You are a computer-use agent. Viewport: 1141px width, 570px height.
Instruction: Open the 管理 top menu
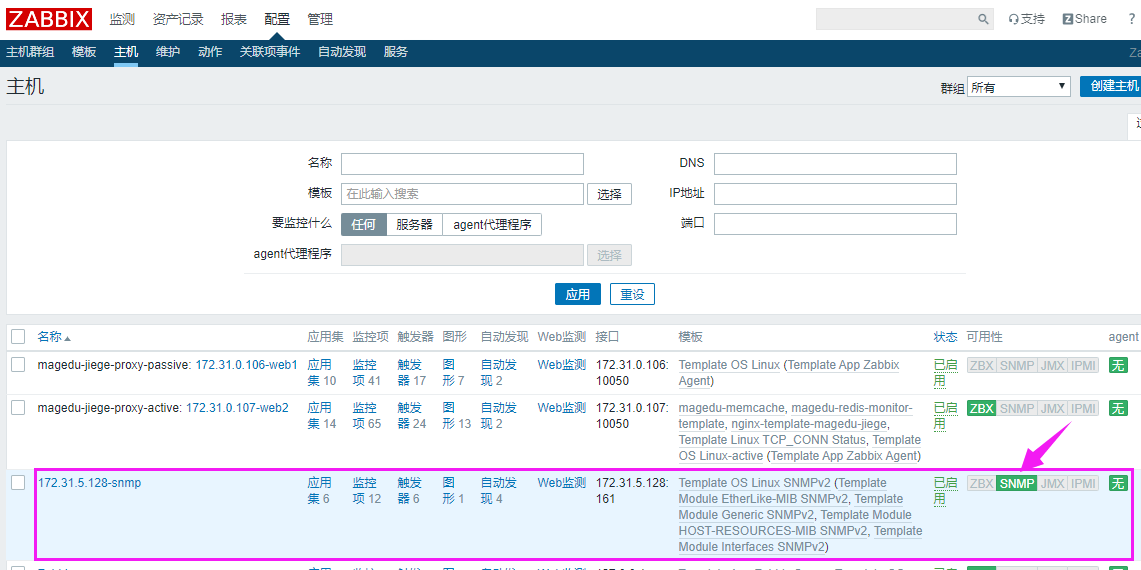319,19
